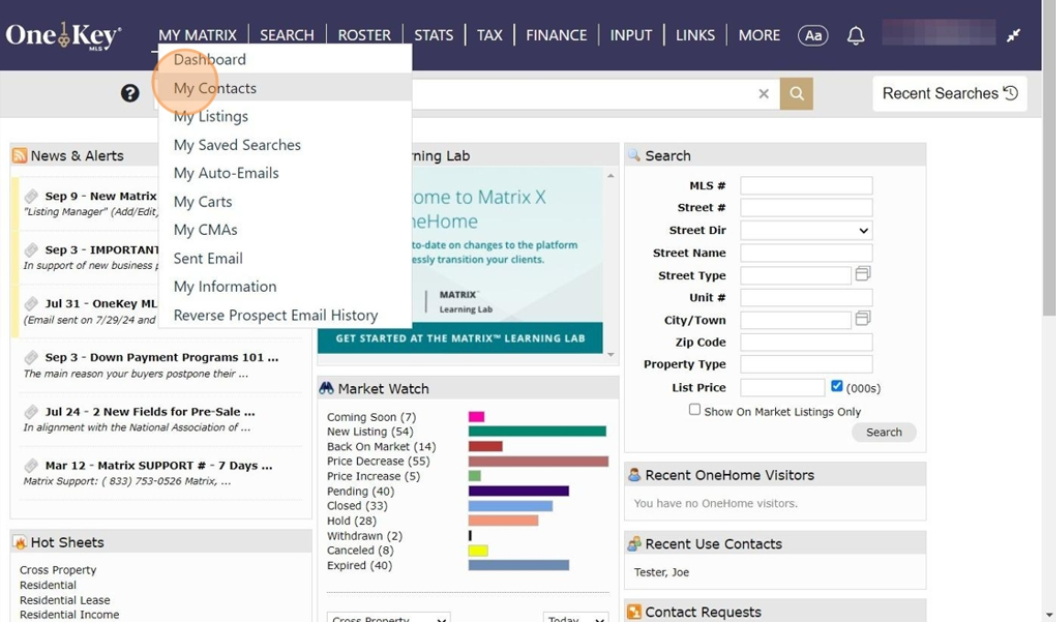Open My Listings menu entry
Viewport: 1056px width, 622px height.
pos(211,116)
